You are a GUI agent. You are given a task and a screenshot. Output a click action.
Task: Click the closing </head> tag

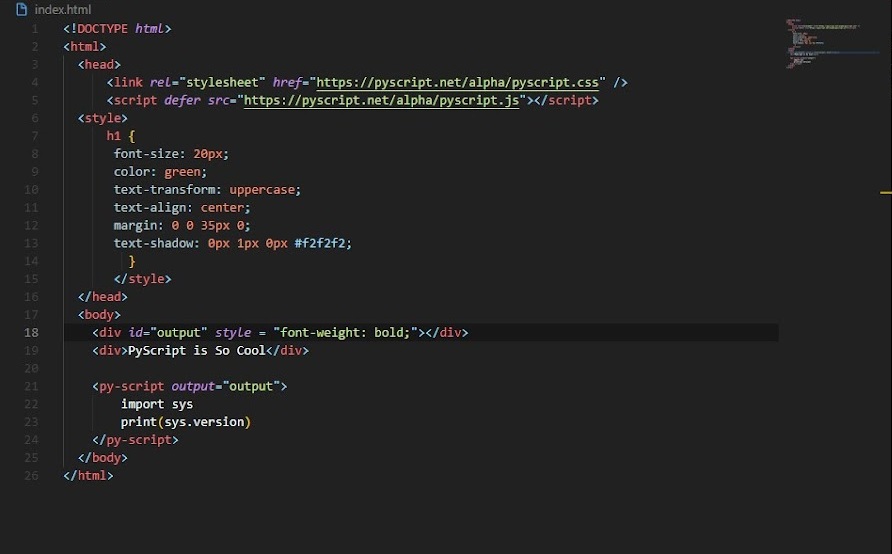103,297
